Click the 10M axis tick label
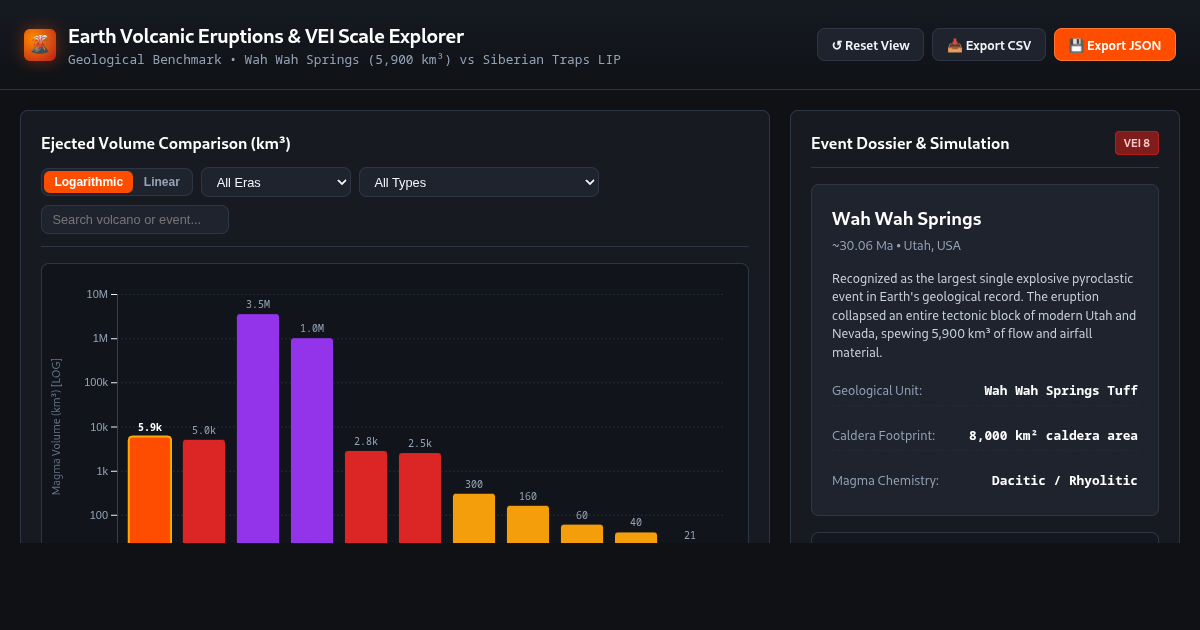The width and height of the screenshot is (1200, 630). tap(97, 294)
